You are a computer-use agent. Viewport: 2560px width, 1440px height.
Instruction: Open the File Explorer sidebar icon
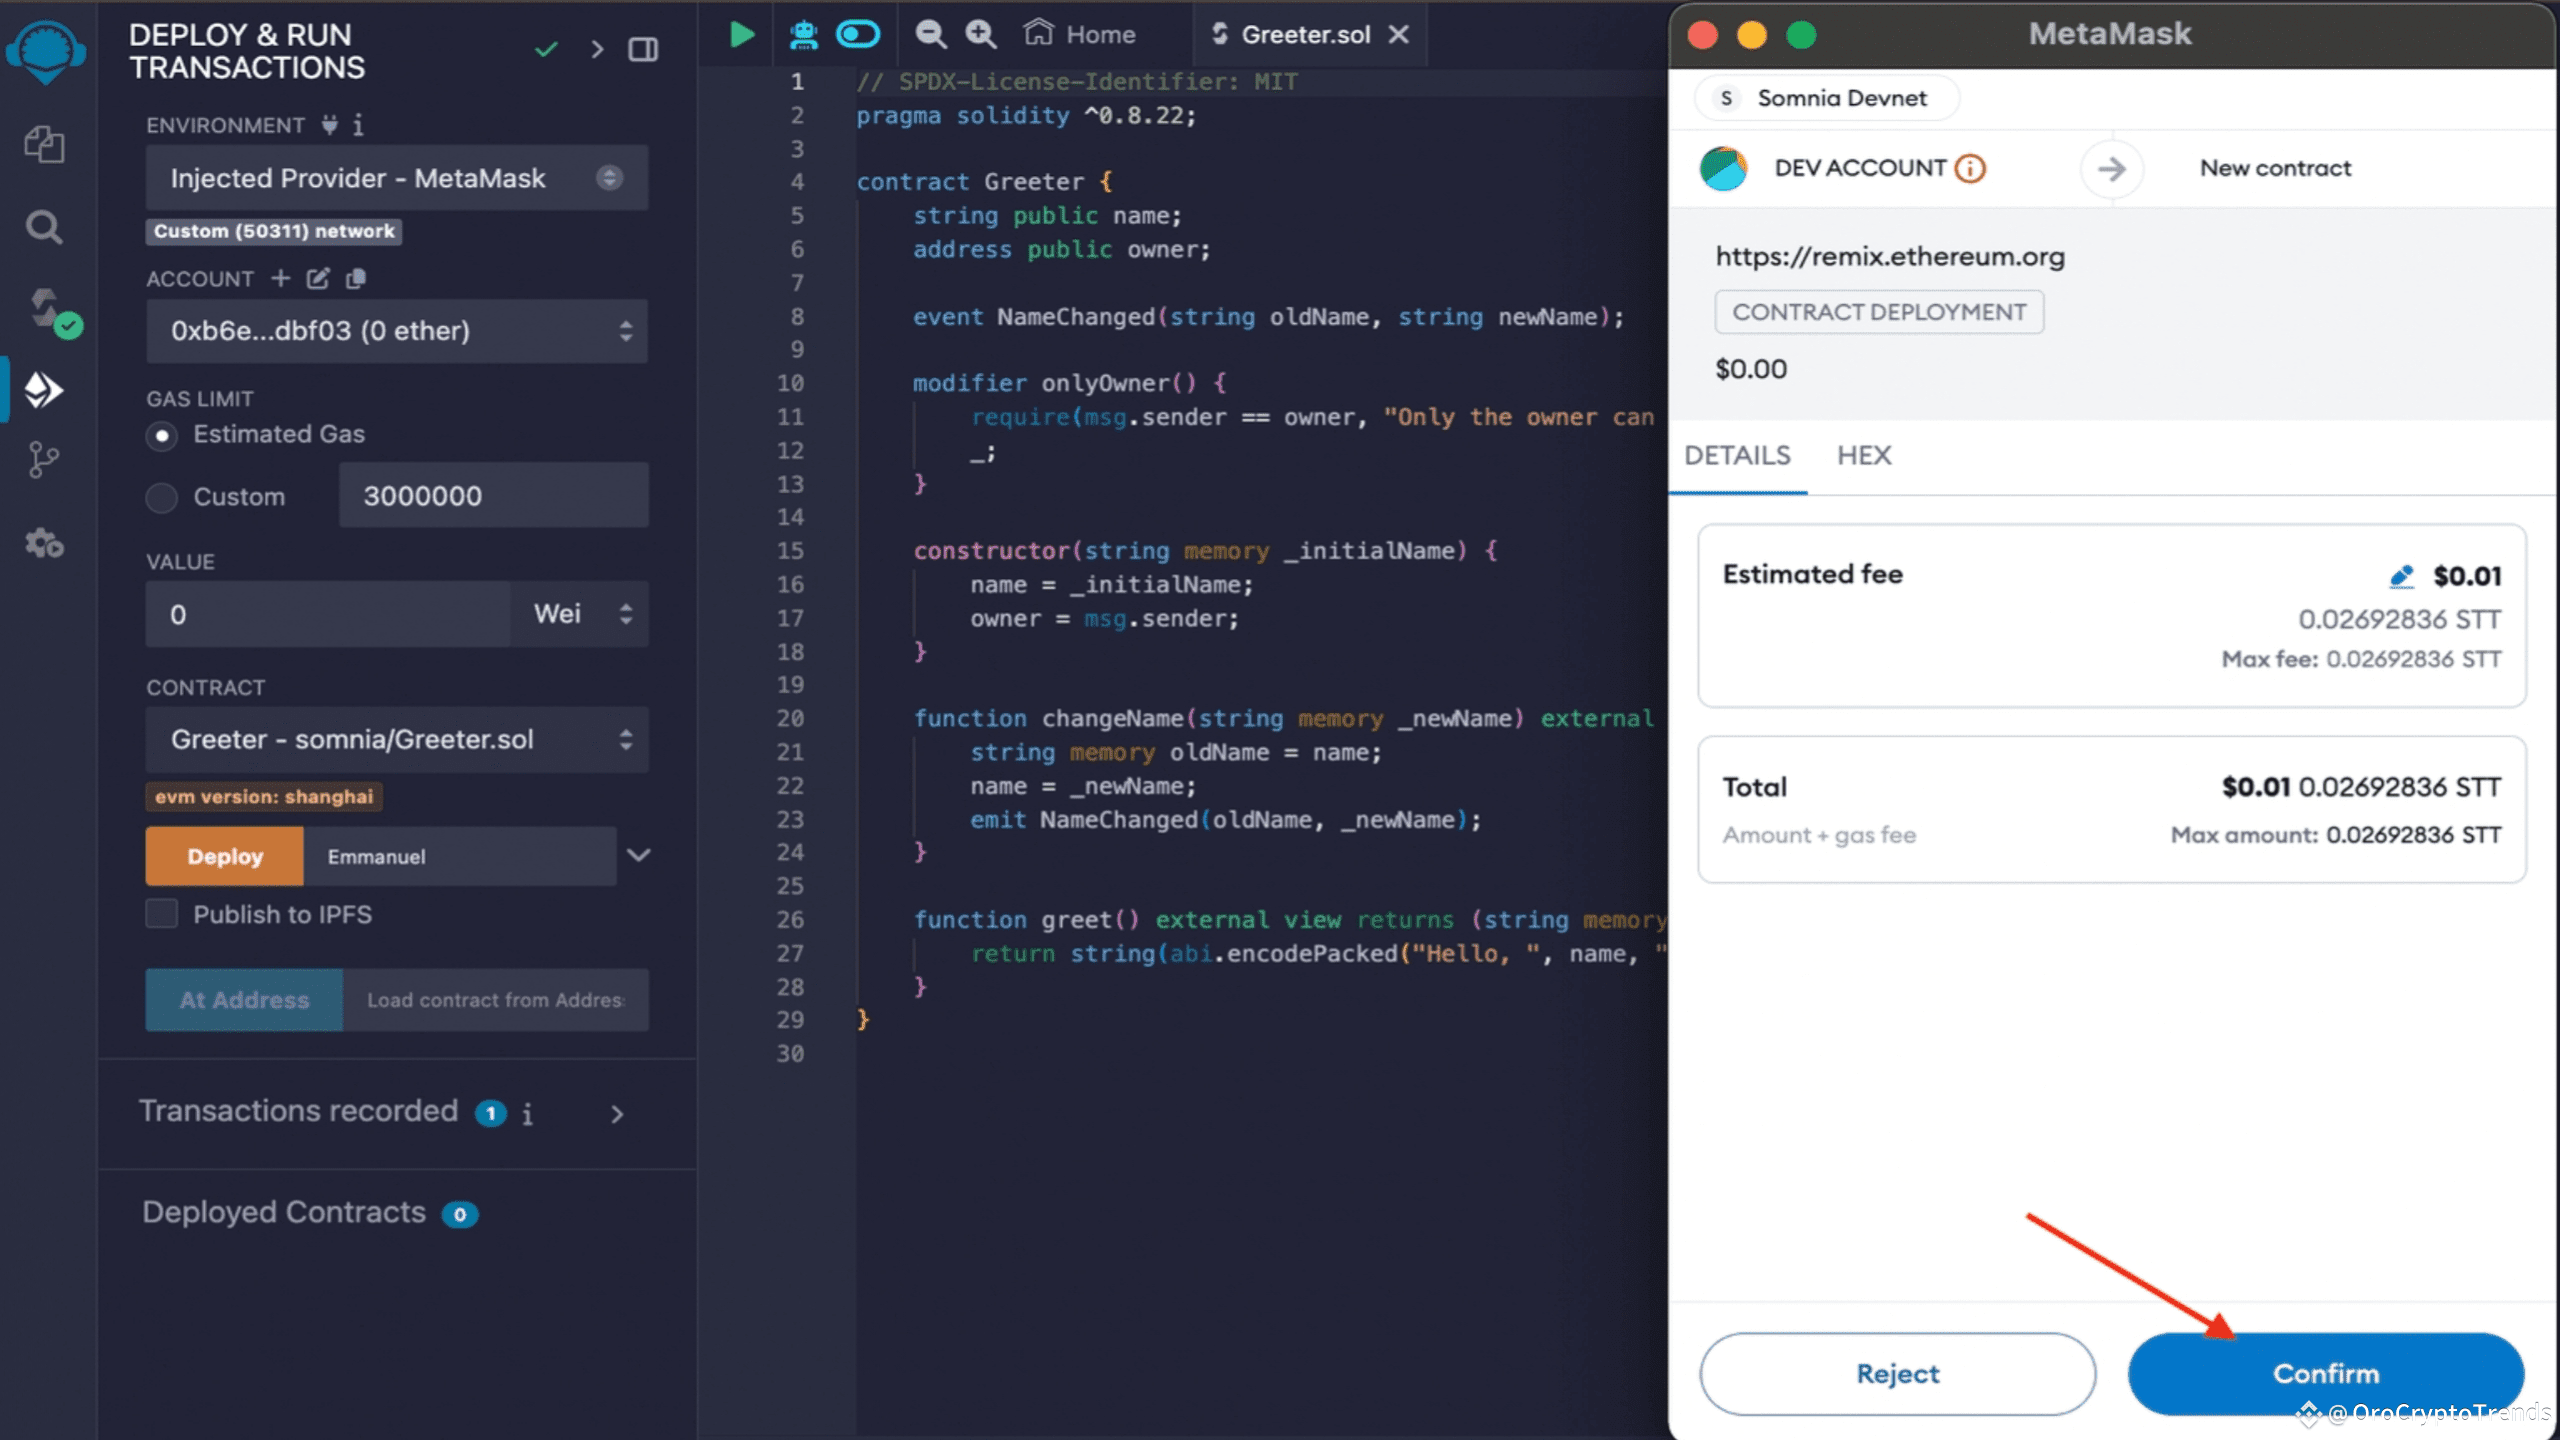pos(44,145)
